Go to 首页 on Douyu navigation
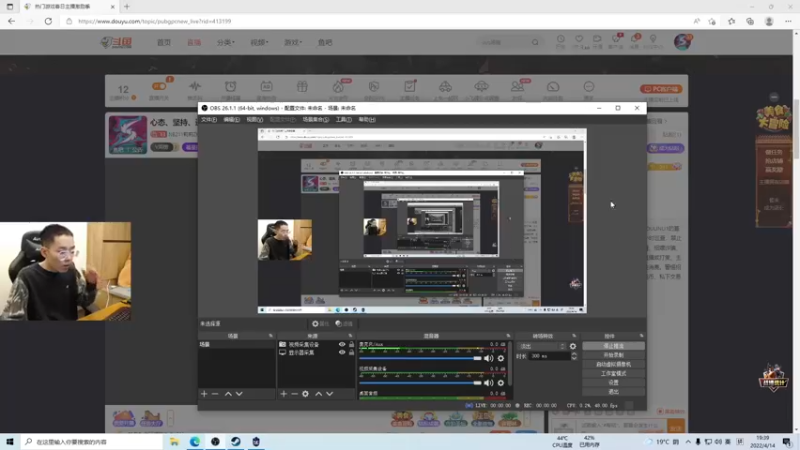800x450 pixels. coord(164,42)
